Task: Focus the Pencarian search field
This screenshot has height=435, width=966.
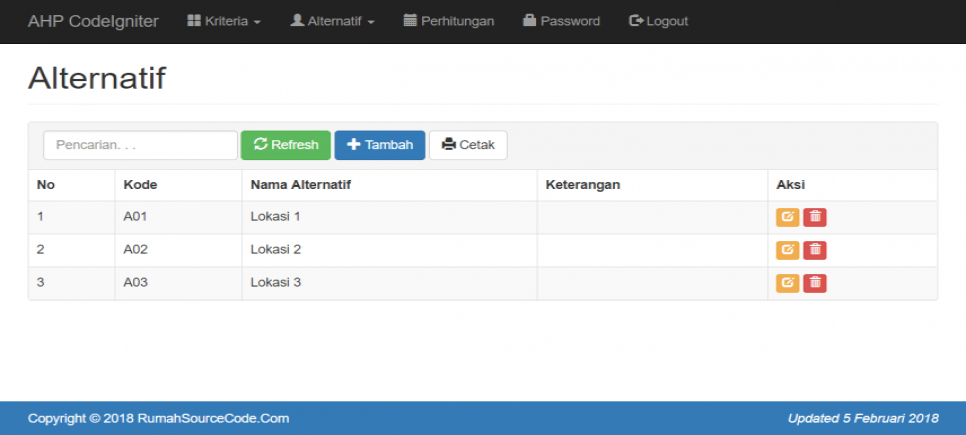Action: point(140,145)
